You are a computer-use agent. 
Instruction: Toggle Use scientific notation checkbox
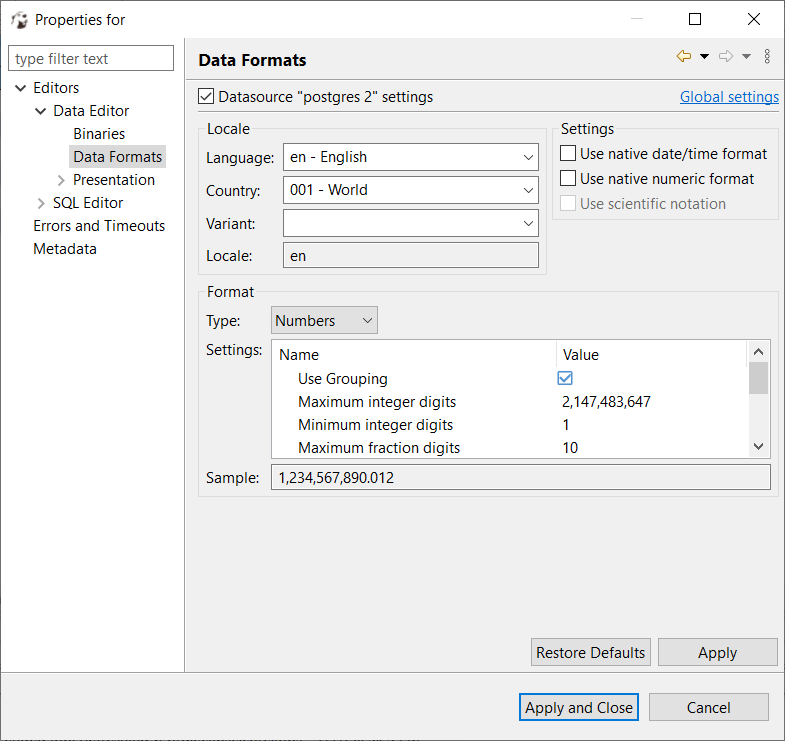tap(567, 203)
